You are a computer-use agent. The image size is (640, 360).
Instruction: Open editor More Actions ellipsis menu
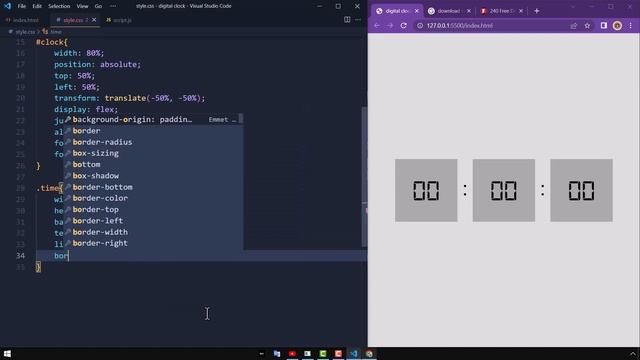coord(358,20)
